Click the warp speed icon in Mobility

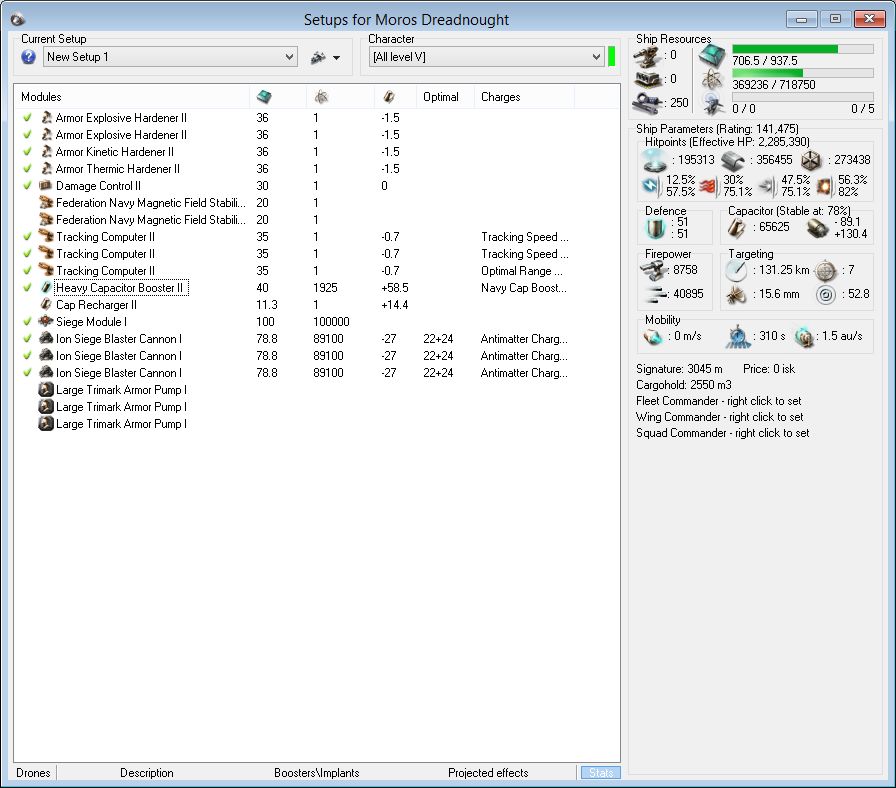805,337
